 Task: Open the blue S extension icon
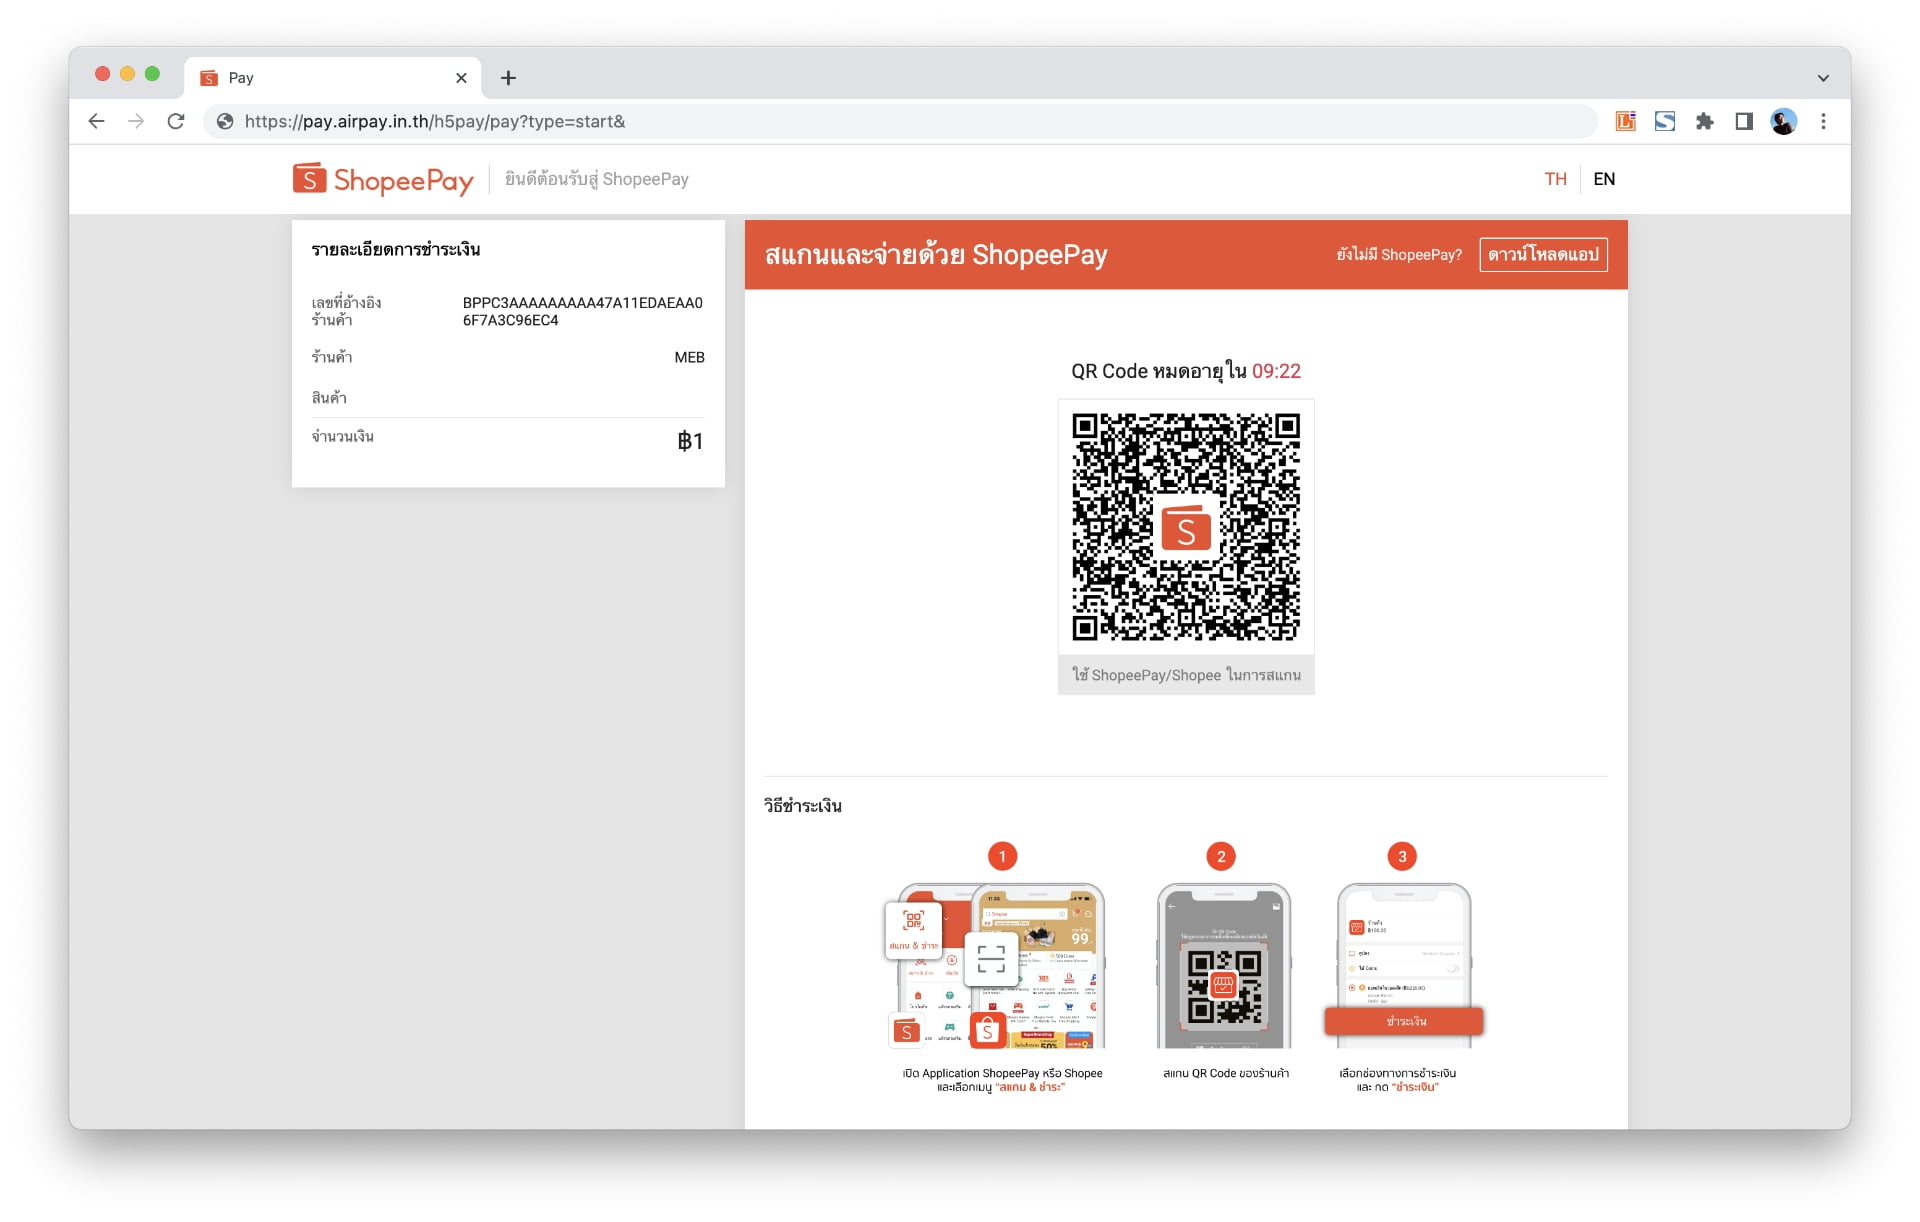(x=1665, y=121)
